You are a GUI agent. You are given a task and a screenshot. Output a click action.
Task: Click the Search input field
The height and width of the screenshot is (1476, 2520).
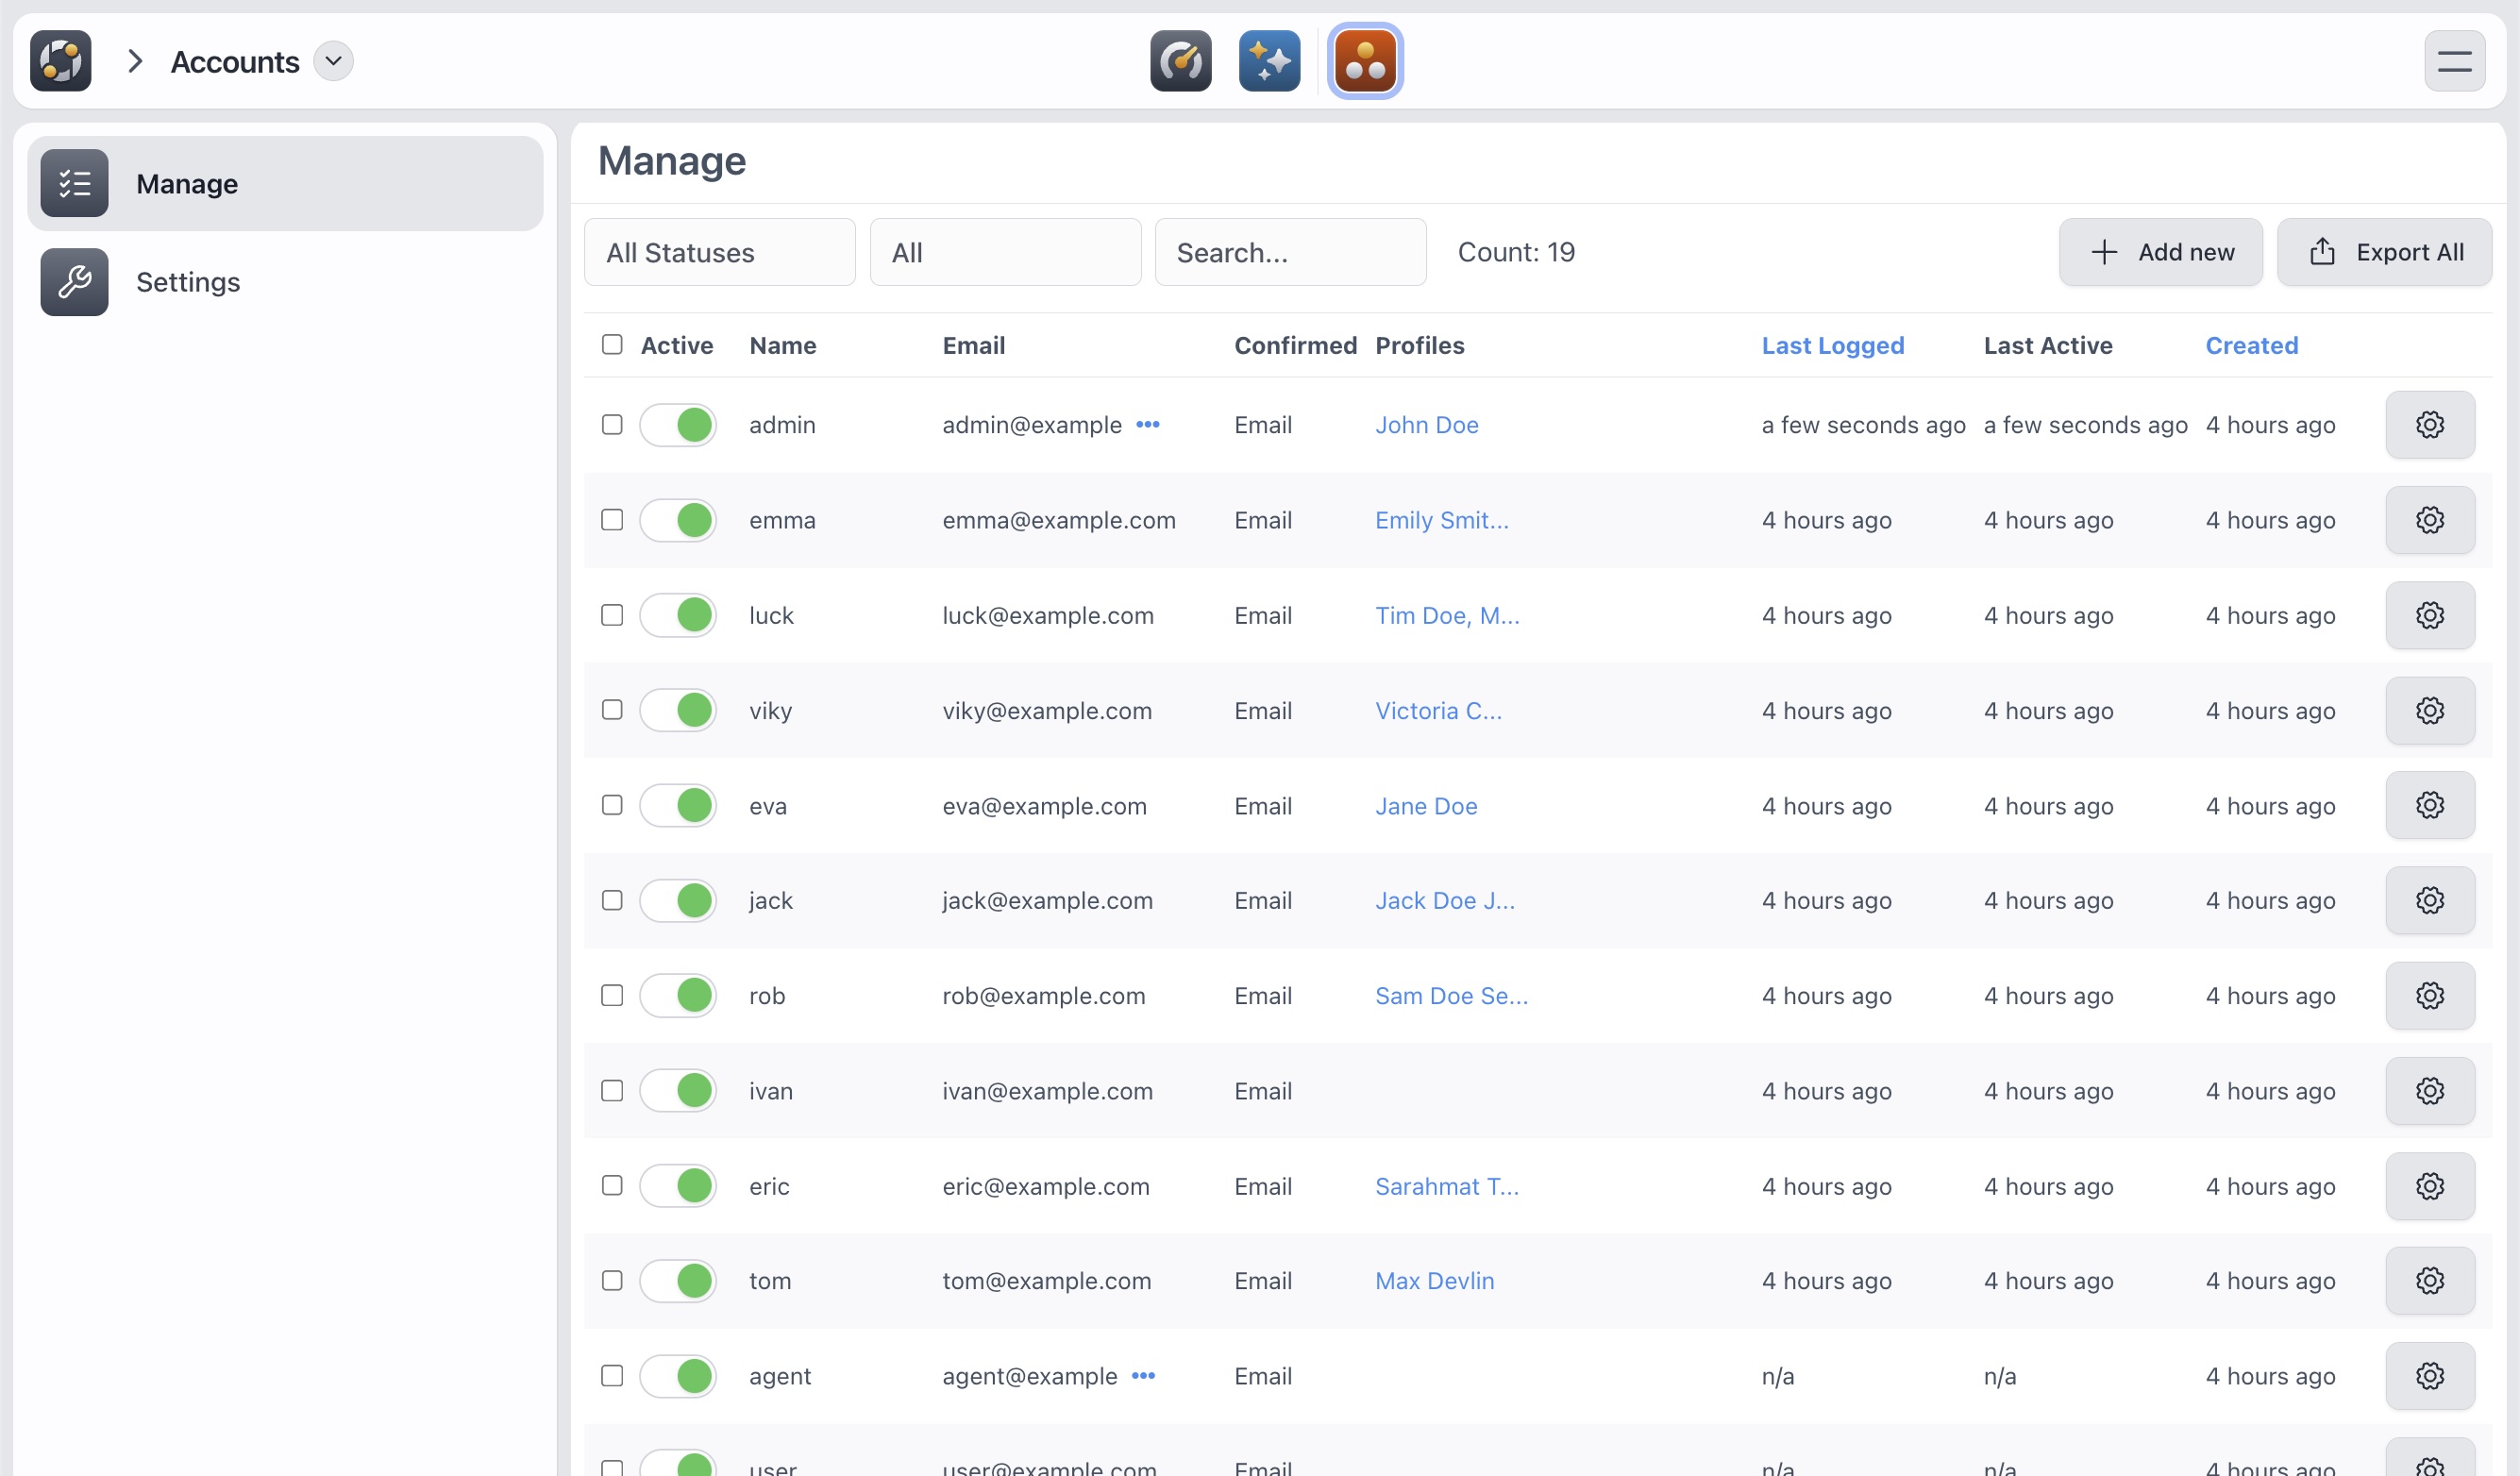coord(1290,252)
